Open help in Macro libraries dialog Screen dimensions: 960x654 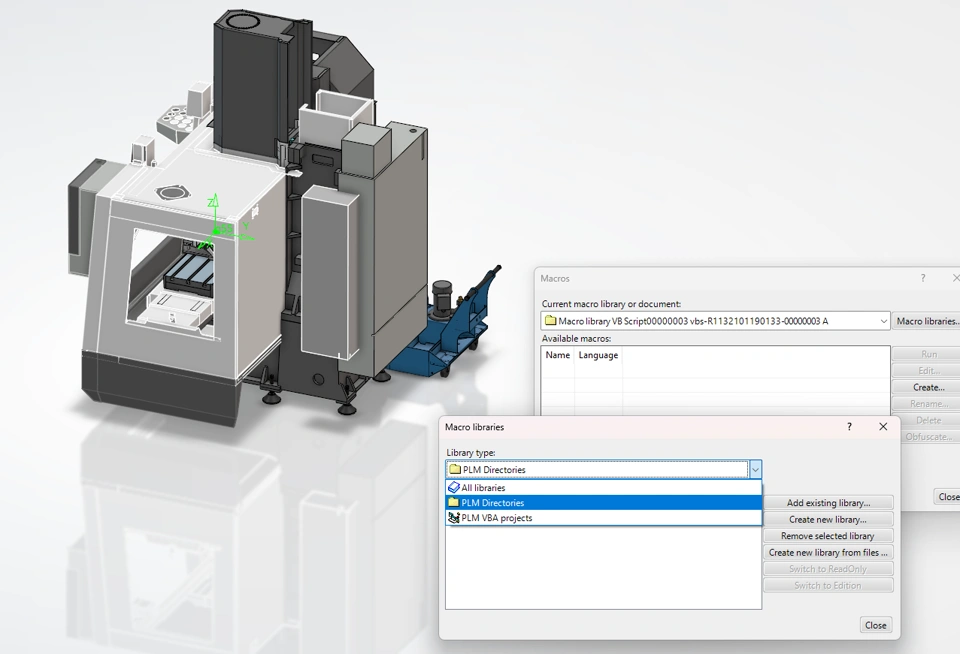coord(849,427)
